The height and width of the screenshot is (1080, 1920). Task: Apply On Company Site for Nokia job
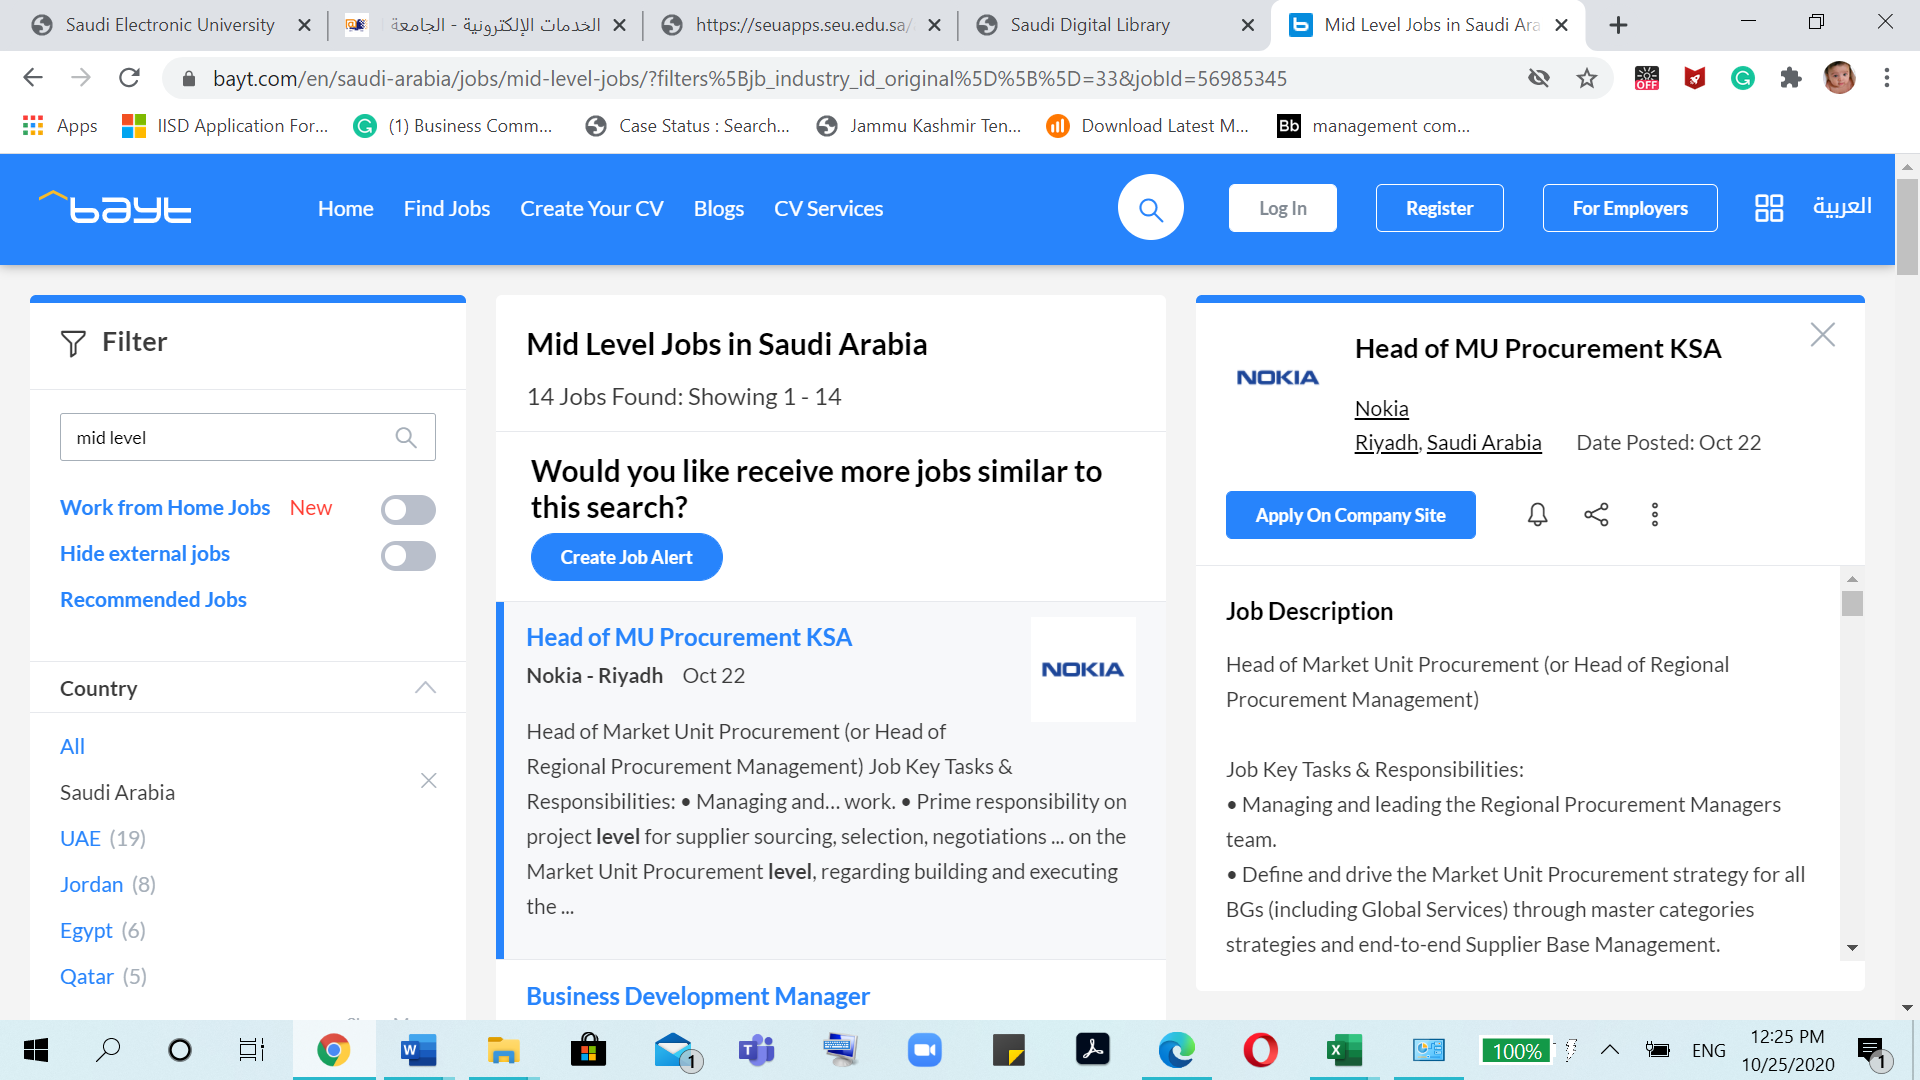pos(1350,514)
